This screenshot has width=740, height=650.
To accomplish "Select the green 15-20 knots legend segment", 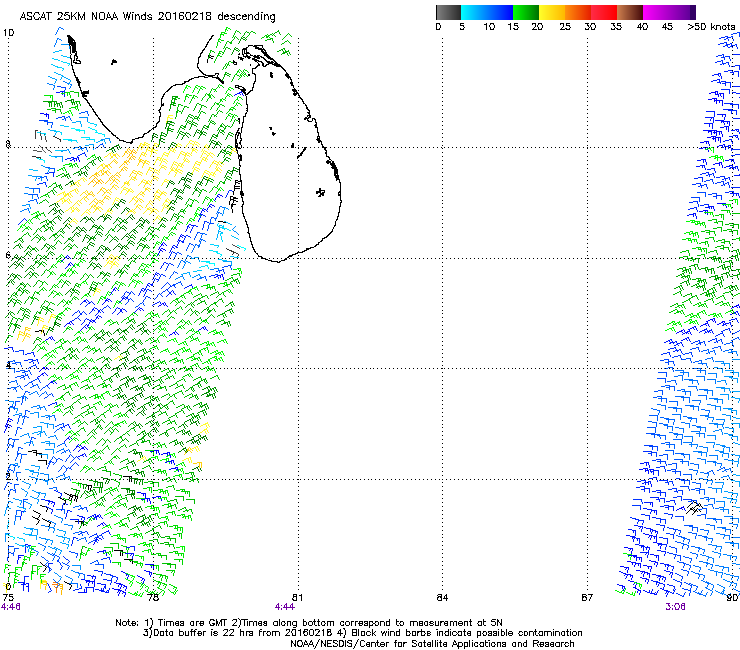I will [526, 12].
